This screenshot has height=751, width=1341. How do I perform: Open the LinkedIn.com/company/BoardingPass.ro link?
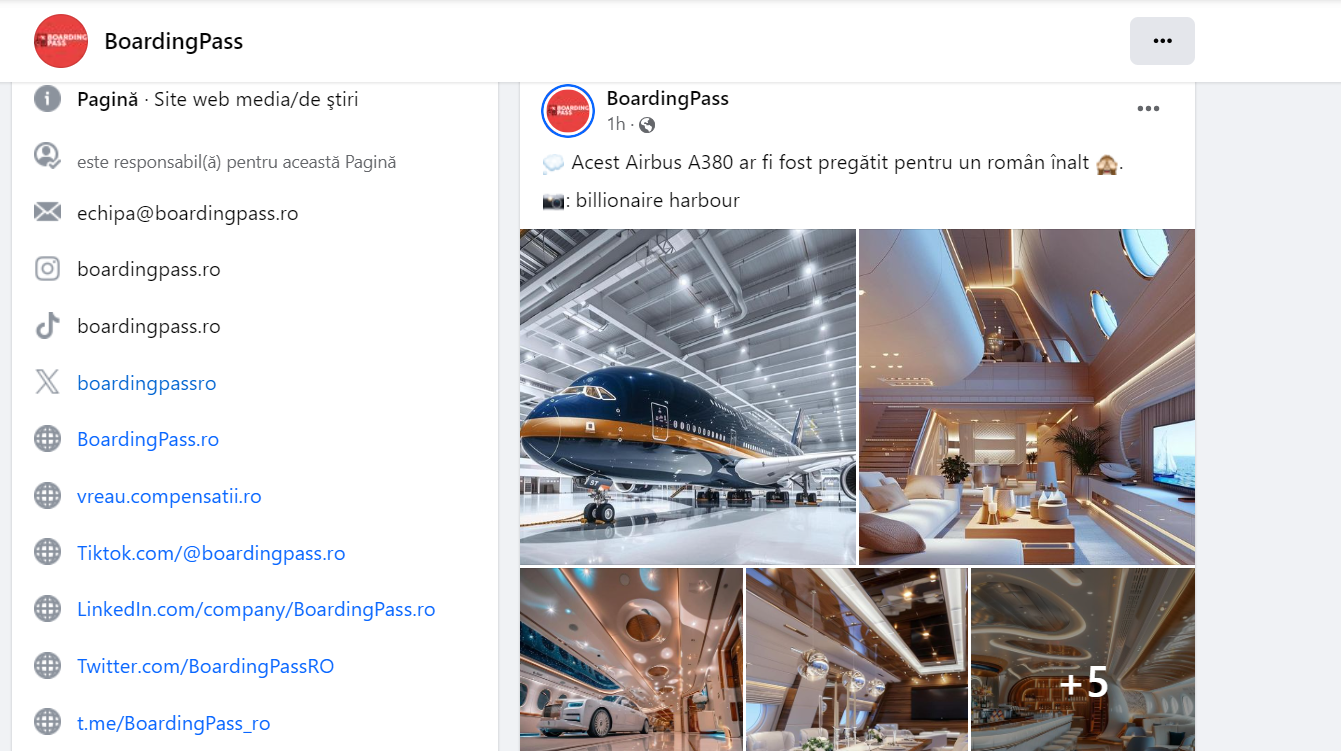point(256,609)
